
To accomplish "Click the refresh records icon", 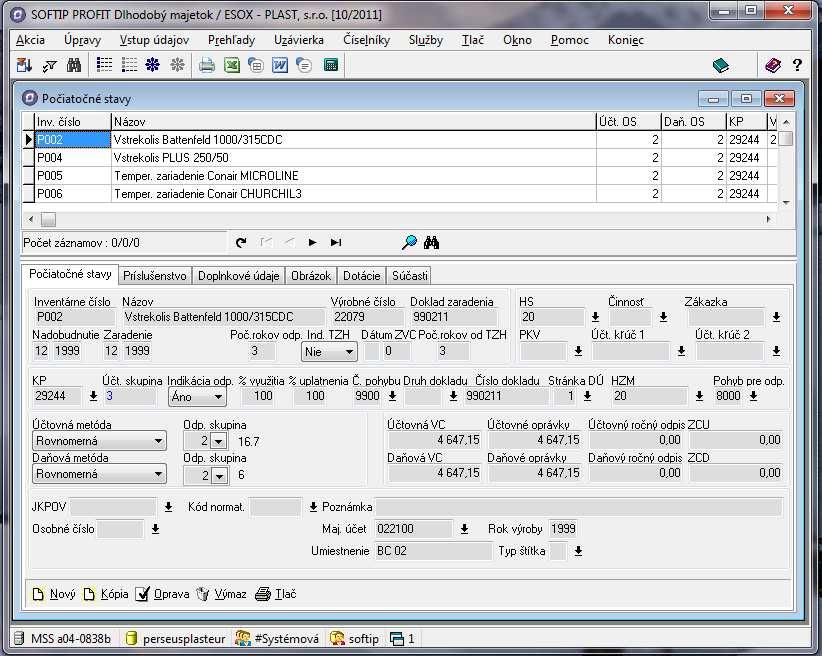I will click(241, 242).
